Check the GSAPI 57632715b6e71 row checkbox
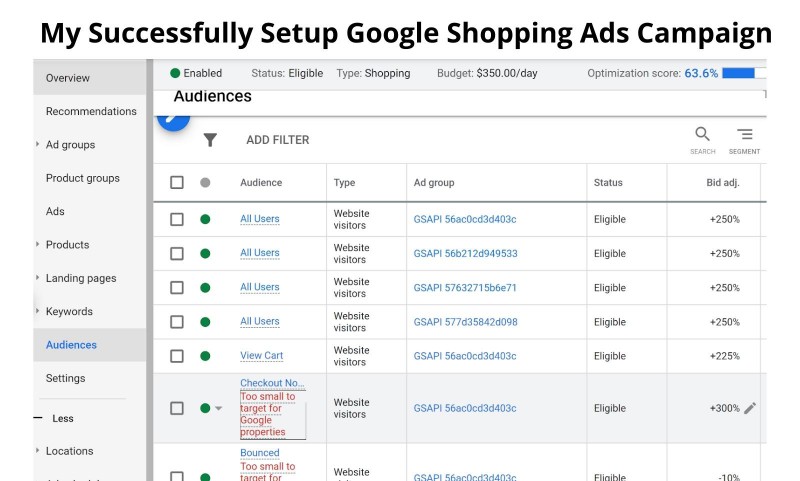 pyautogui.click(x=177, y=288)
